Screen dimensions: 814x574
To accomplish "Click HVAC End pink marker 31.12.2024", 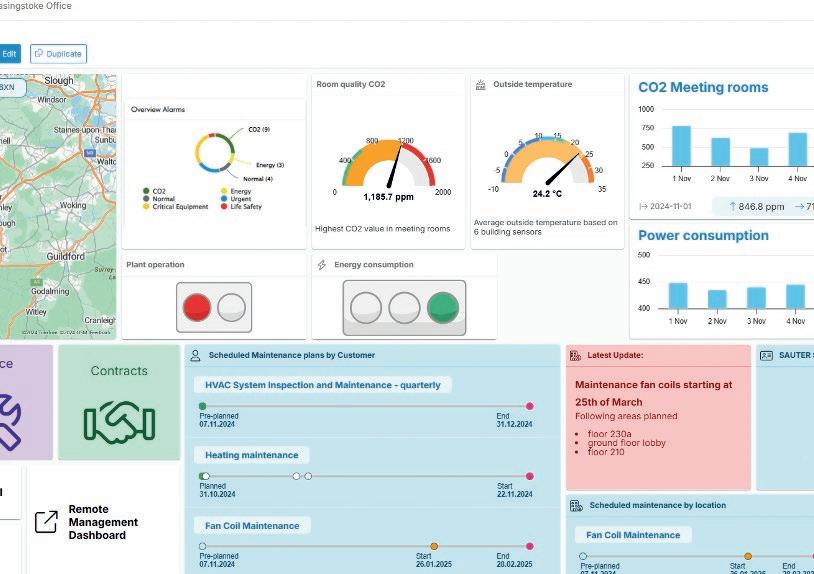I will pos(530,406).
